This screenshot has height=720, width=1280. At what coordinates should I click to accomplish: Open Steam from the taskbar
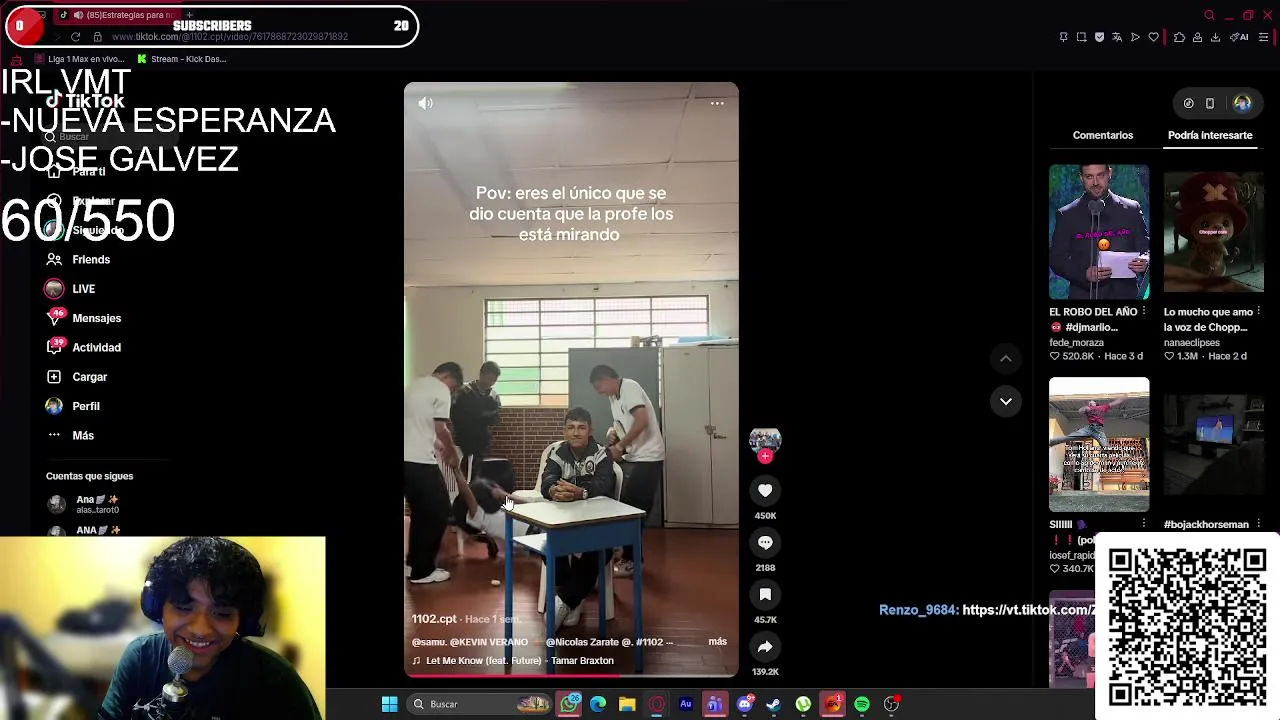pyautogui.click(x=774, y=704)
